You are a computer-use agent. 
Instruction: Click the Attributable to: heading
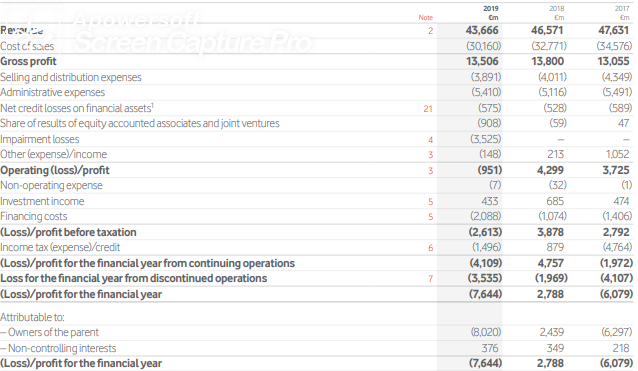[x=32, y=317]
